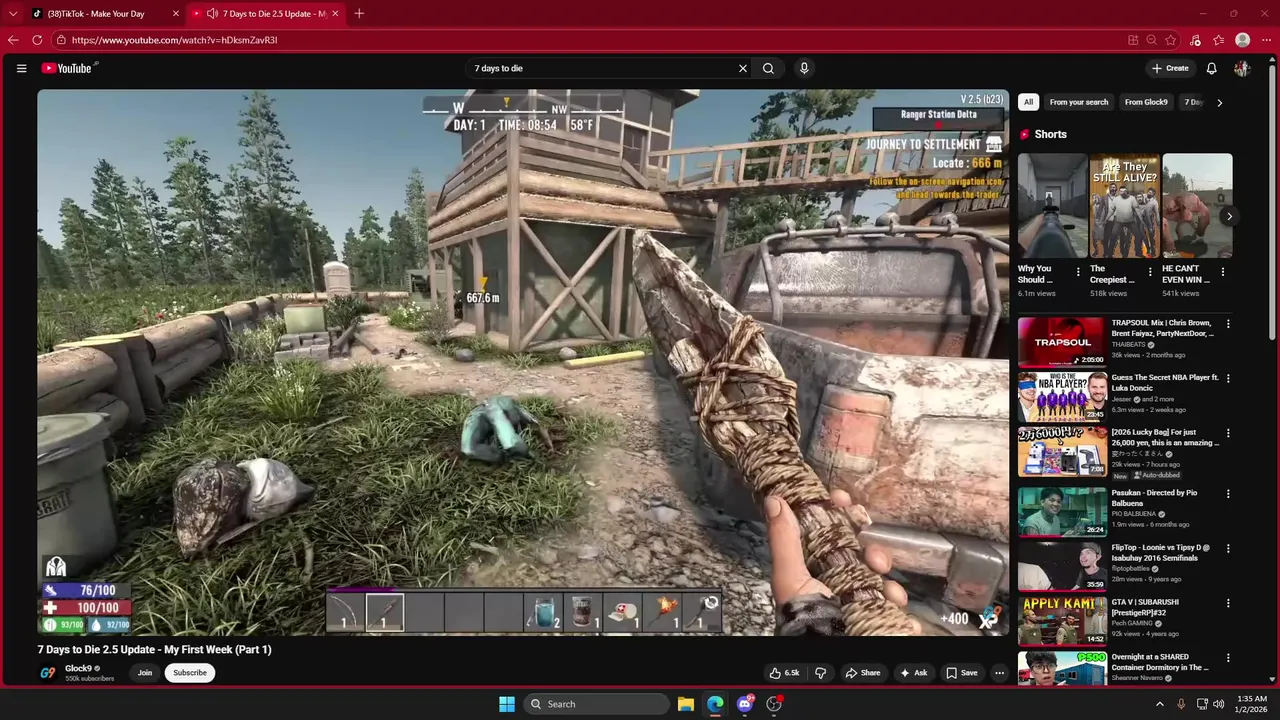Open the Are They Still Alive short
The height and width of the screenshot is (720, 1280).
click(x=1125, y=206)
